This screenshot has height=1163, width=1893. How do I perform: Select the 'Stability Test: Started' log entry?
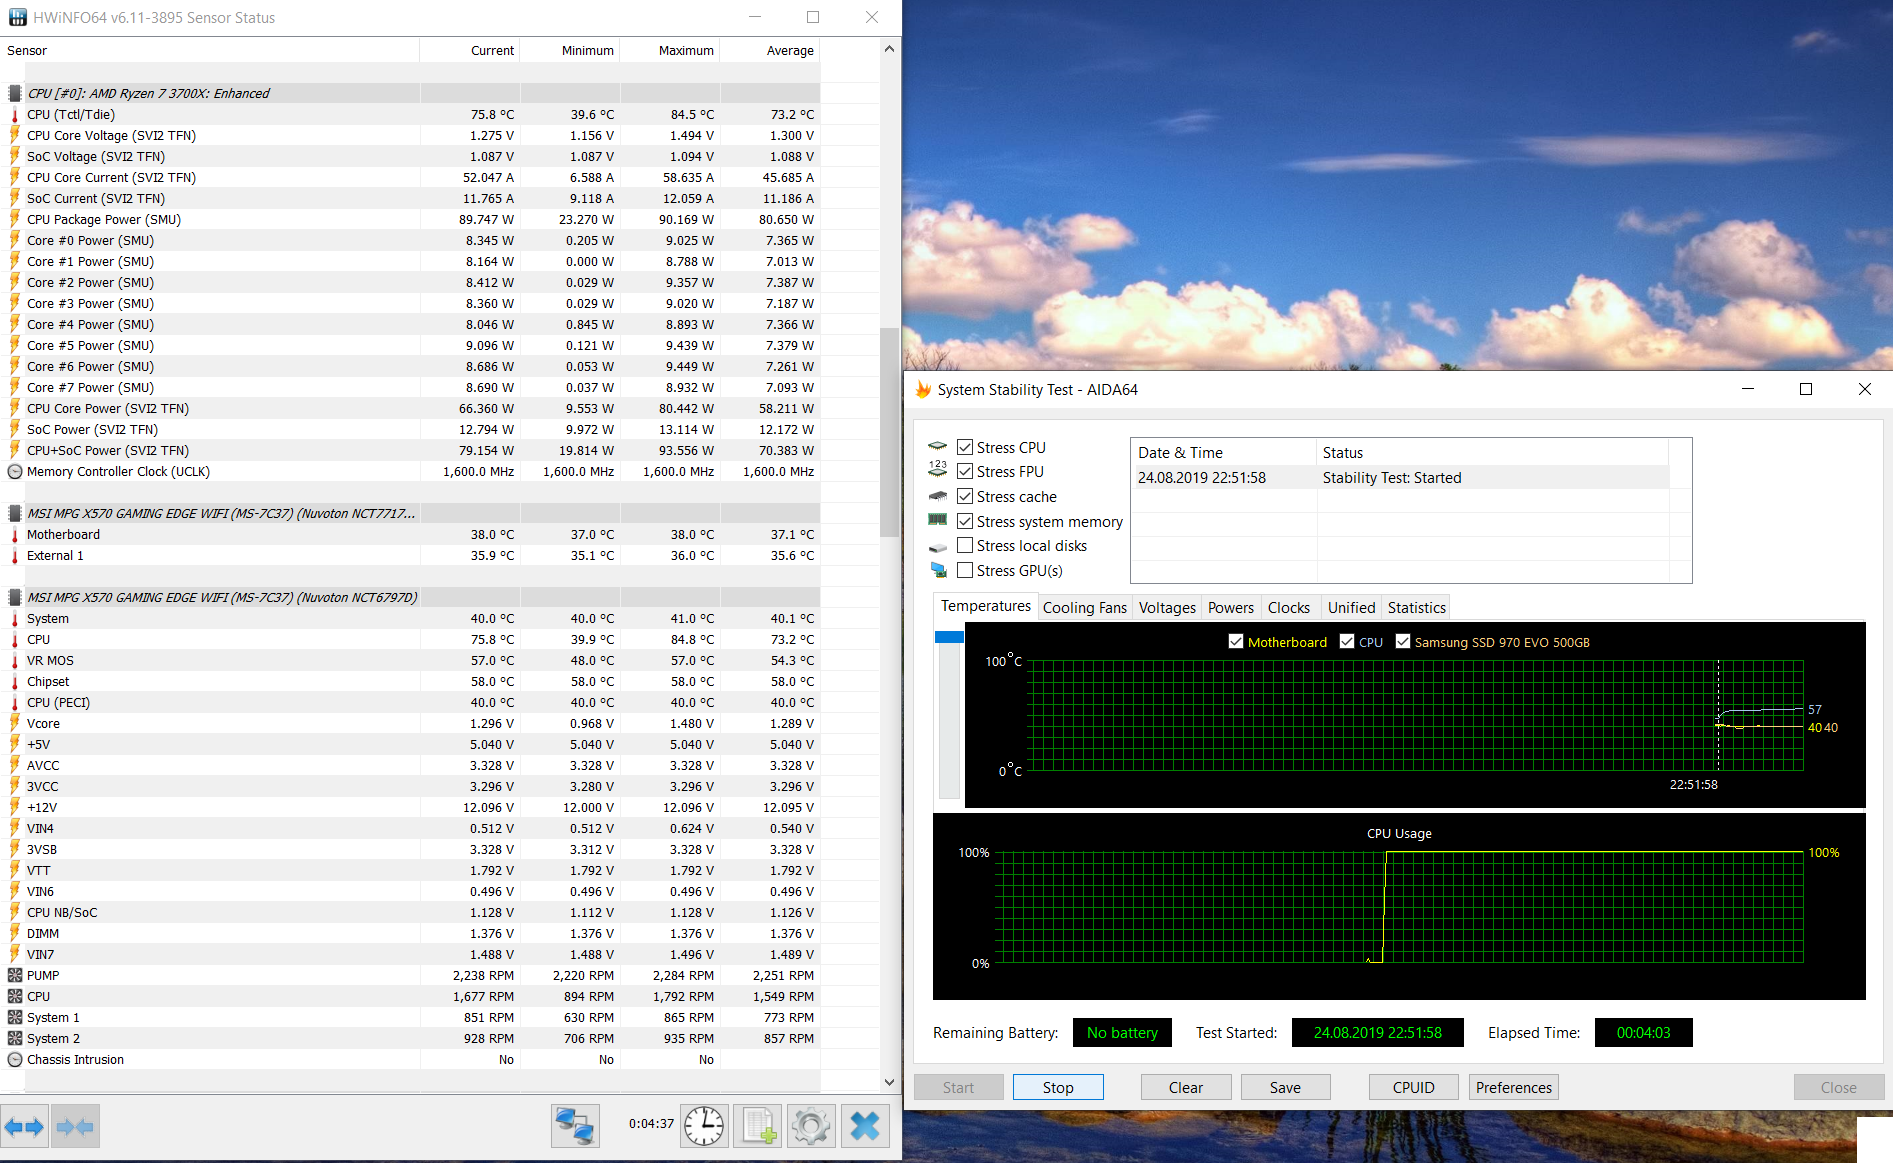pyautogui.click(x=1400, y=477)
